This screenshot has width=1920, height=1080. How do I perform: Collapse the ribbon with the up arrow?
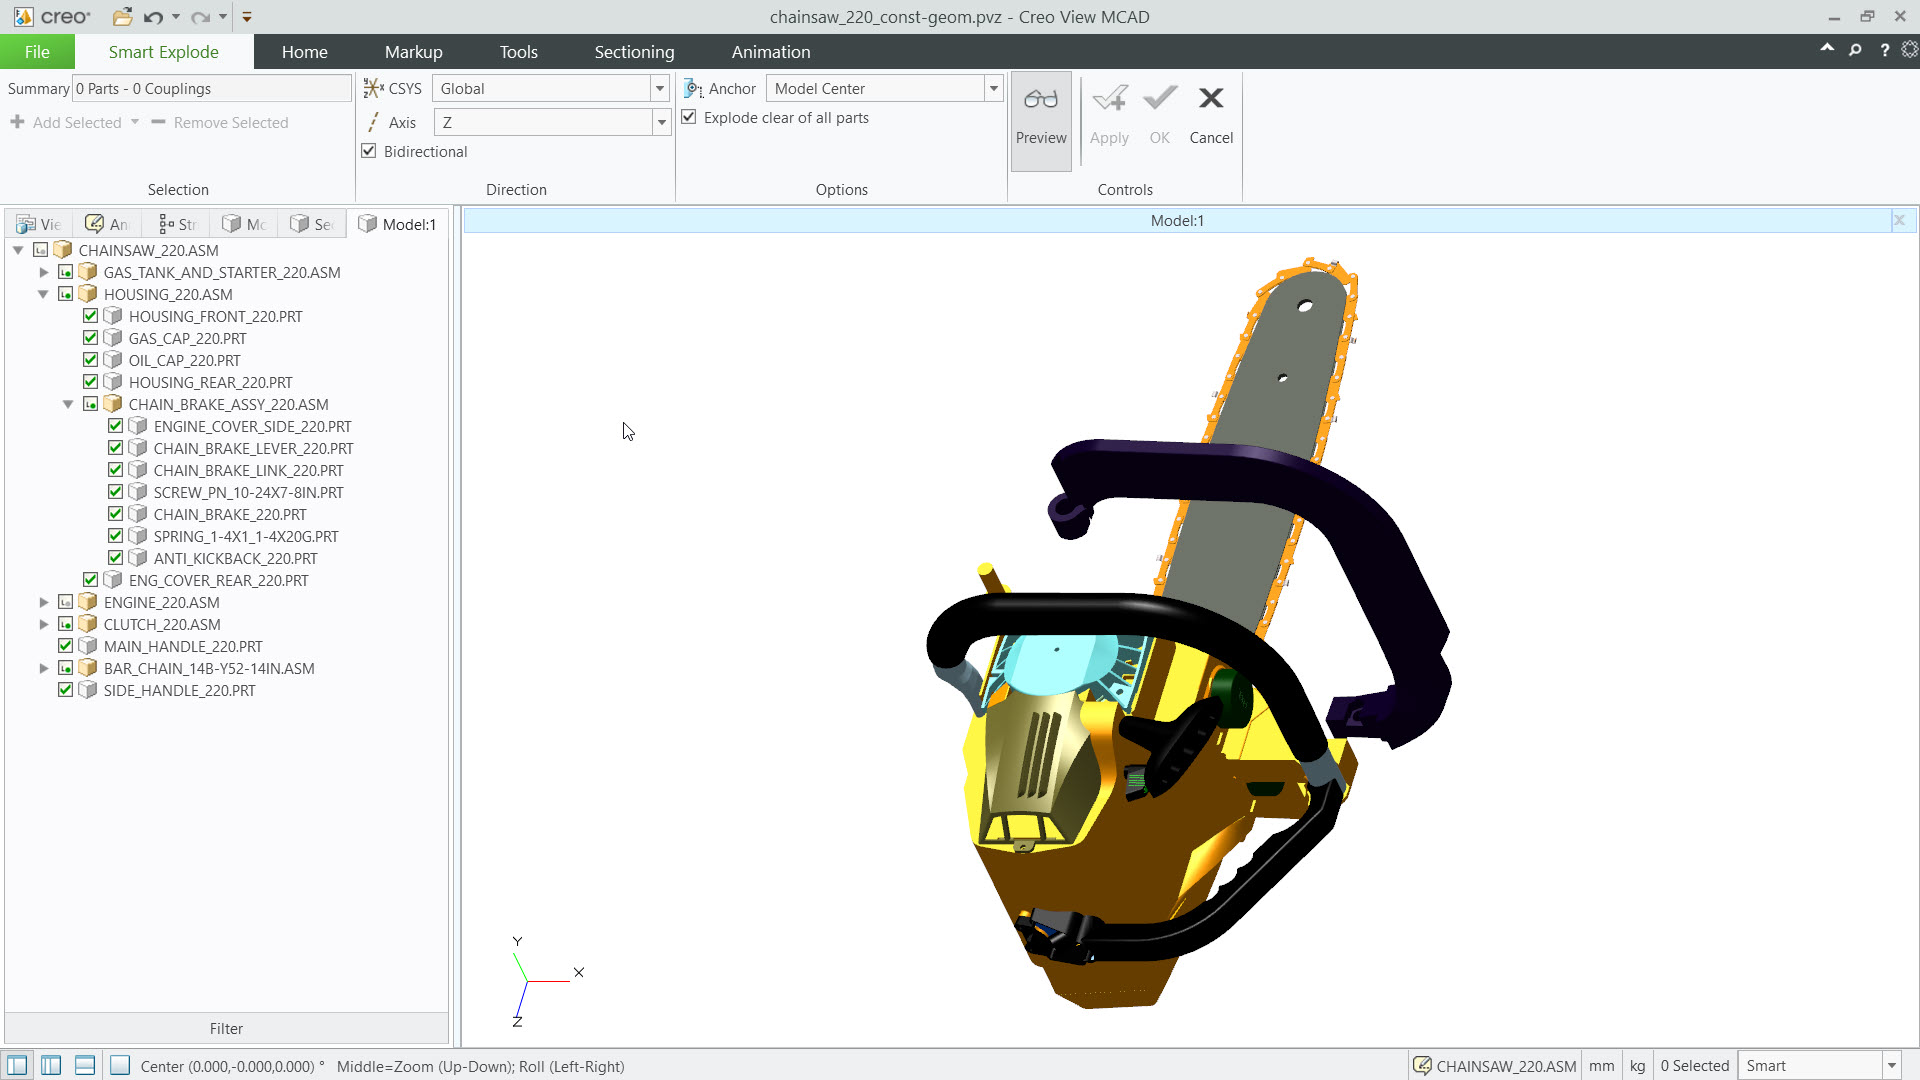(1827, 48)
